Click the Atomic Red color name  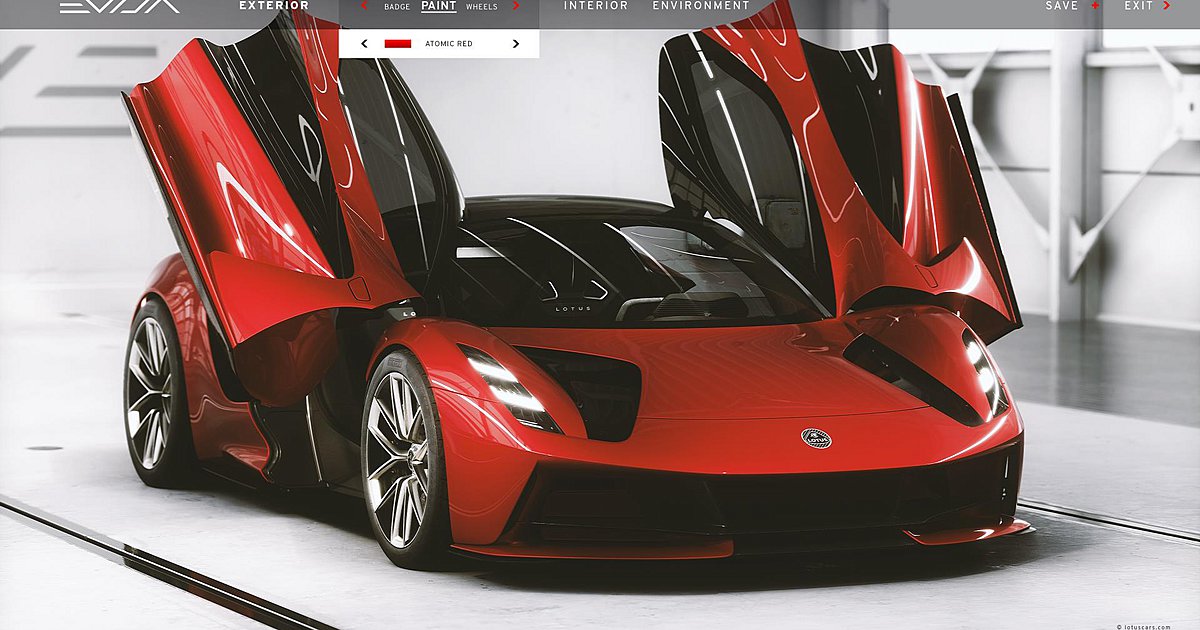tap(449, 44)
